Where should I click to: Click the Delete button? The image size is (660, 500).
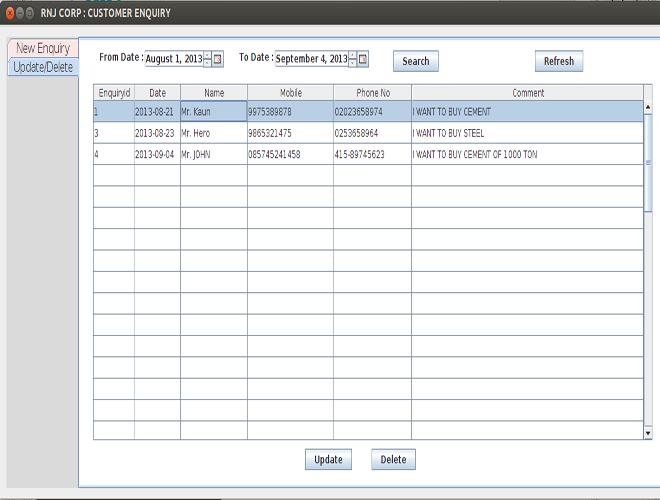point(393,459)
